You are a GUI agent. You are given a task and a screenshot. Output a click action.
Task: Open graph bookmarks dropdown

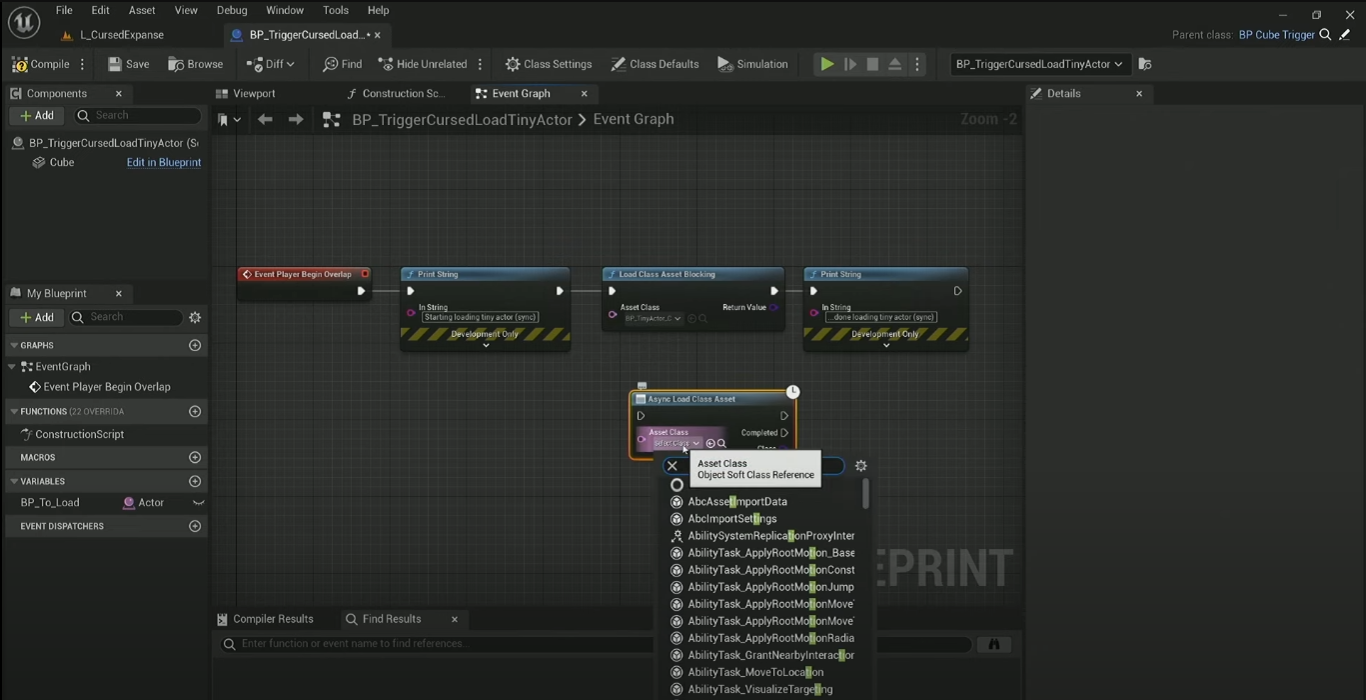point(229,119)
